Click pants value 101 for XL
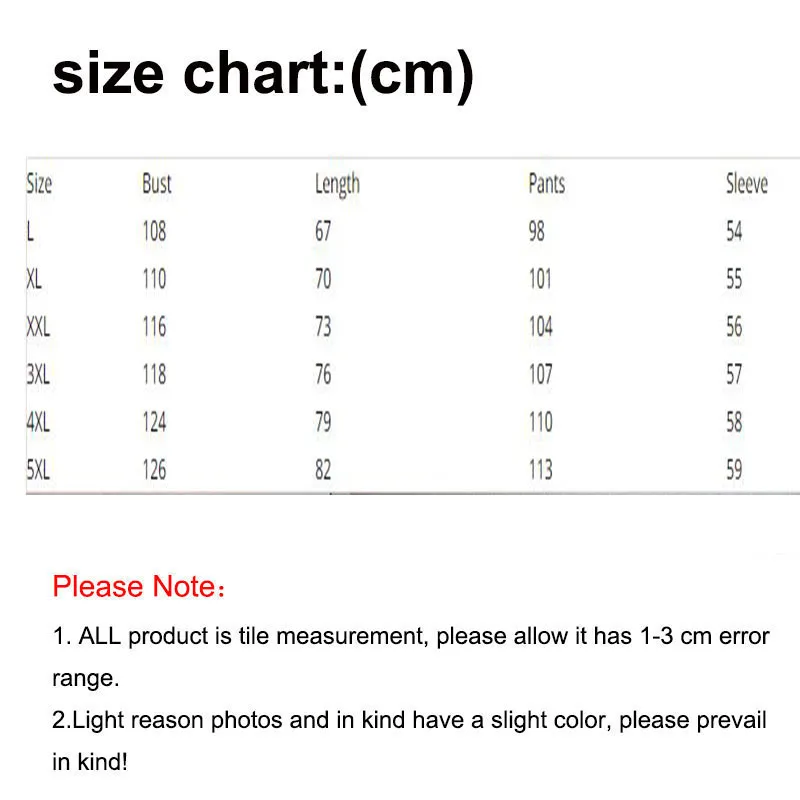This screenshot has width=800, height=800. pos(540,279)
